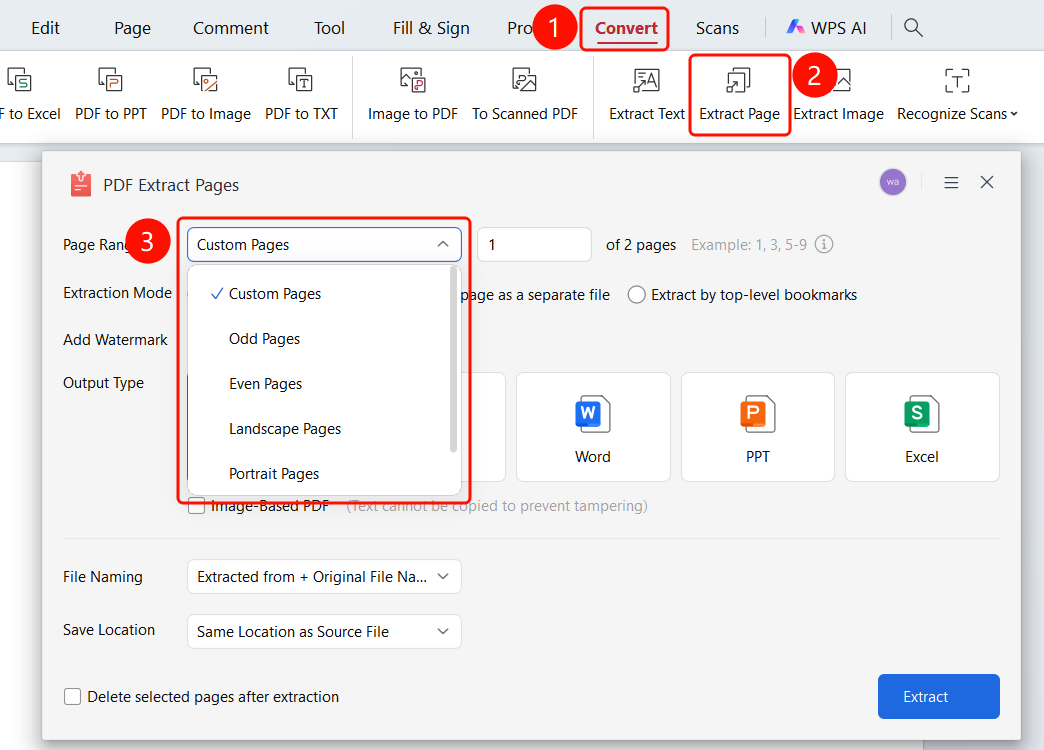
Task: Select Extract by top-level bookmarks option
Action: click(637, 294)
